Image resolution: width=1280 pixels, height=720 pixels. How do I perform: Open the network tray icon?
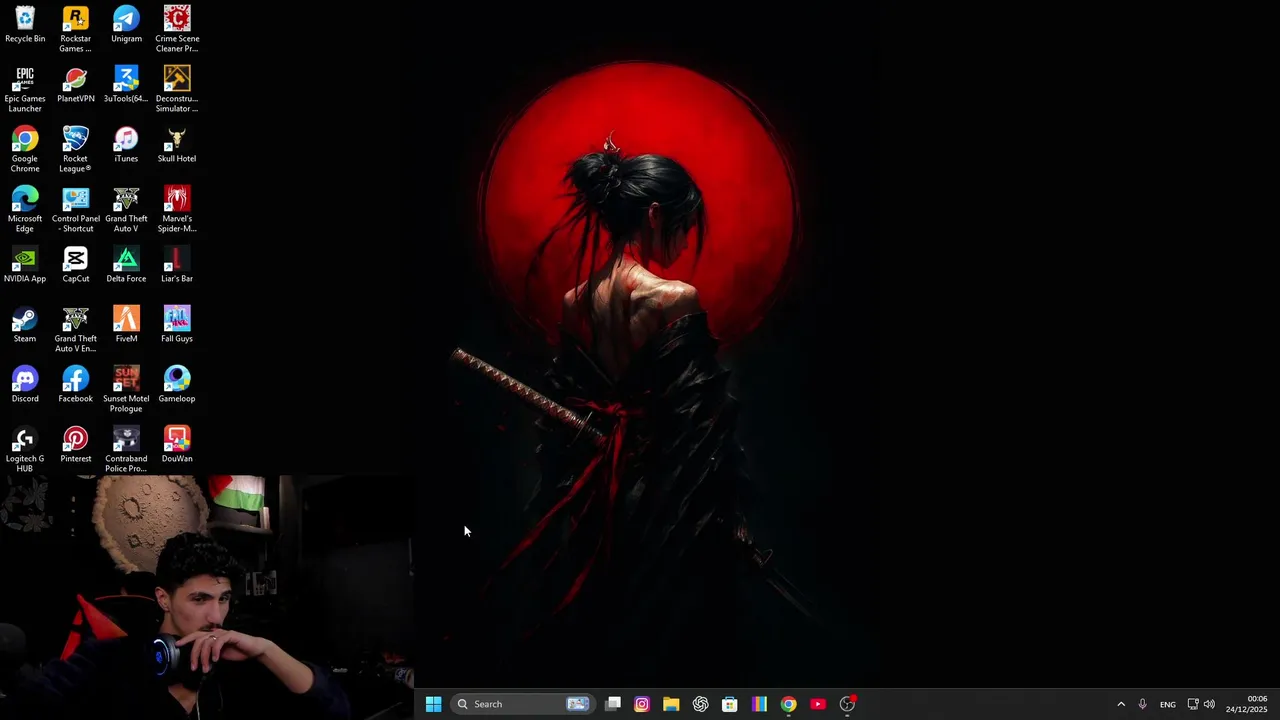(1192, 704)
